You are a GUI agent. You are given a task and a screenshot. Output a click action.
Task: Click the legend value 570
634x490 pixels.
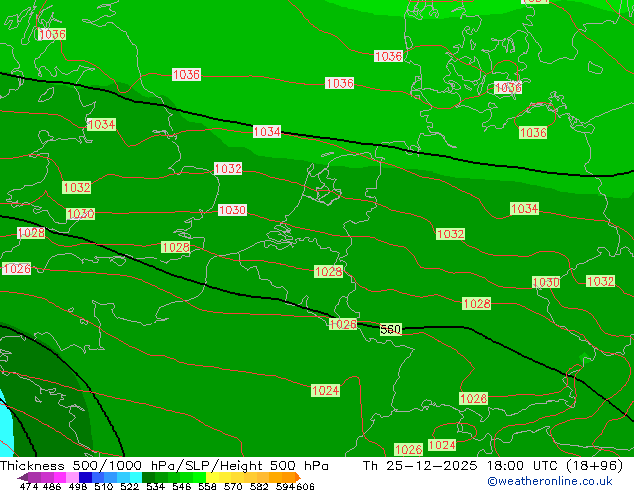pyautogui.click(x=233, y=486)
